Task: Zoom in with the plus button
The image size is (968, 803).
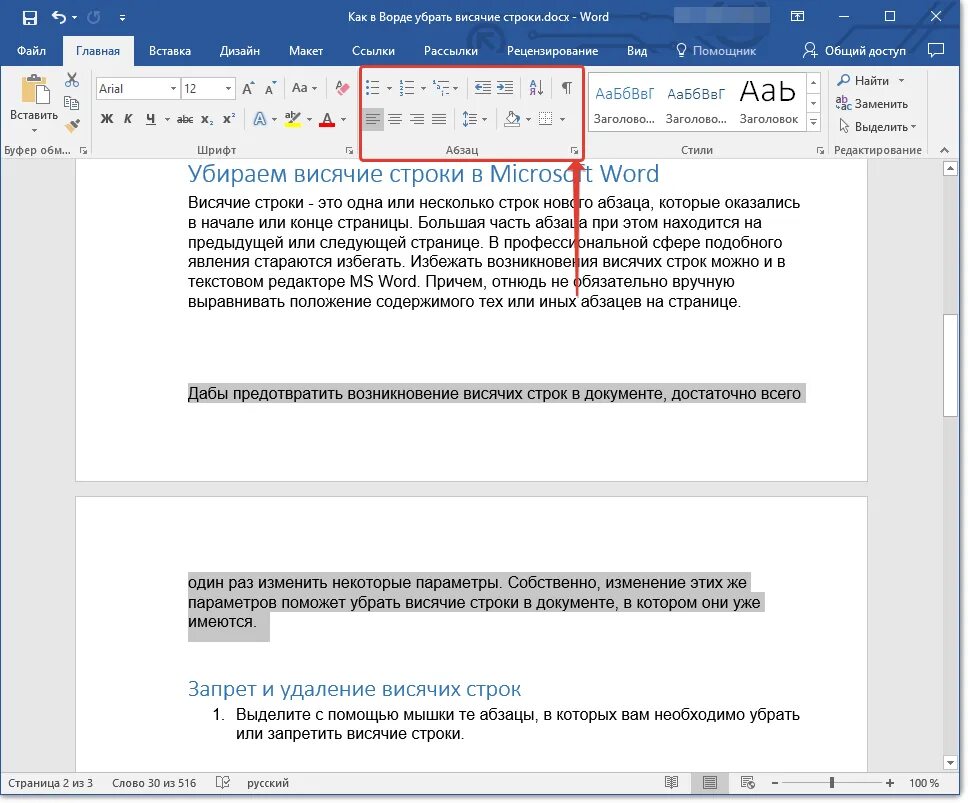Action: click(x=890, y=783)
